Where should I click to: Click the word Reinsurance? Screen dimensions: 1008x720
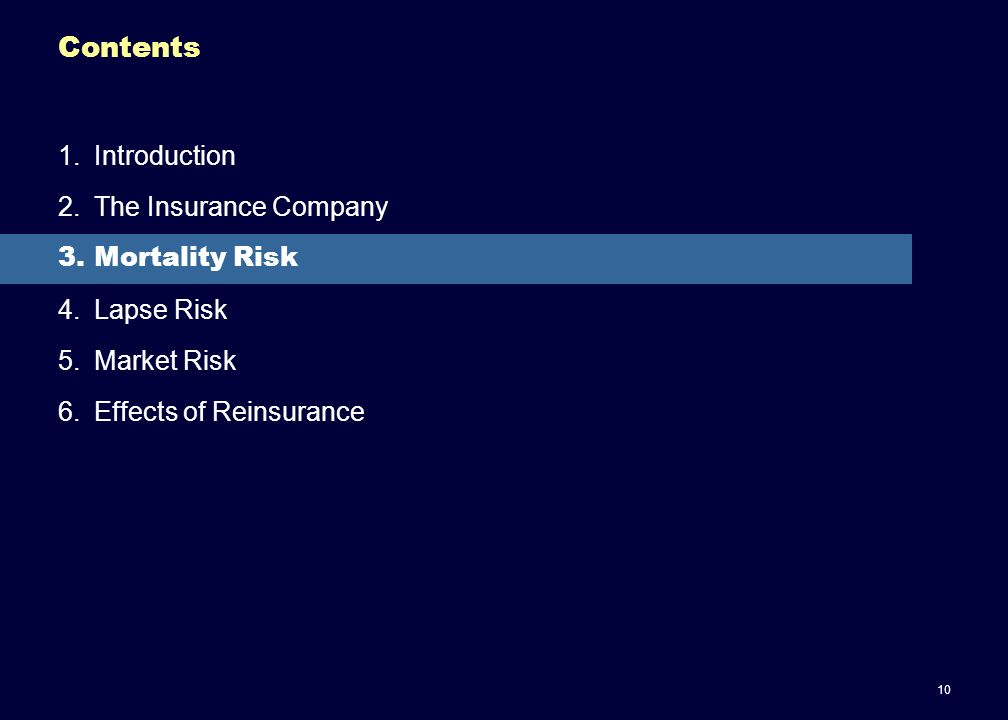(288, 411)
